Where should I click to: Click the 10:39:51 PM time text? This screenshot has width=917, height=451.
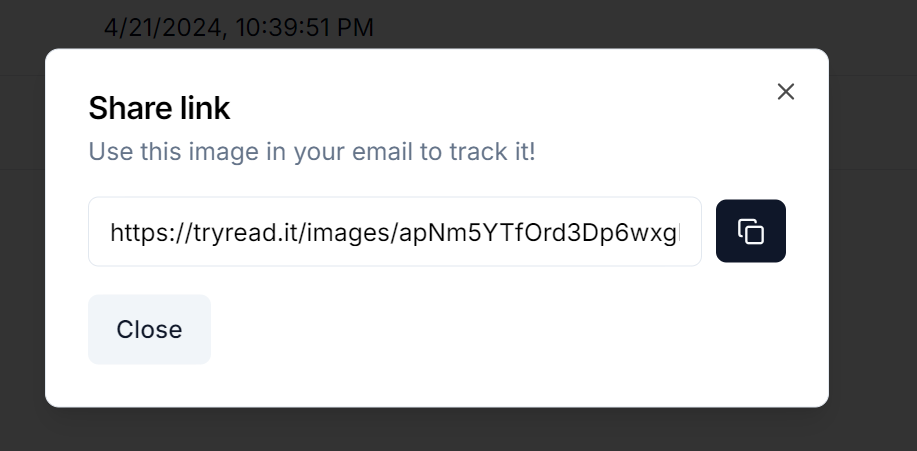click(304, 27)
